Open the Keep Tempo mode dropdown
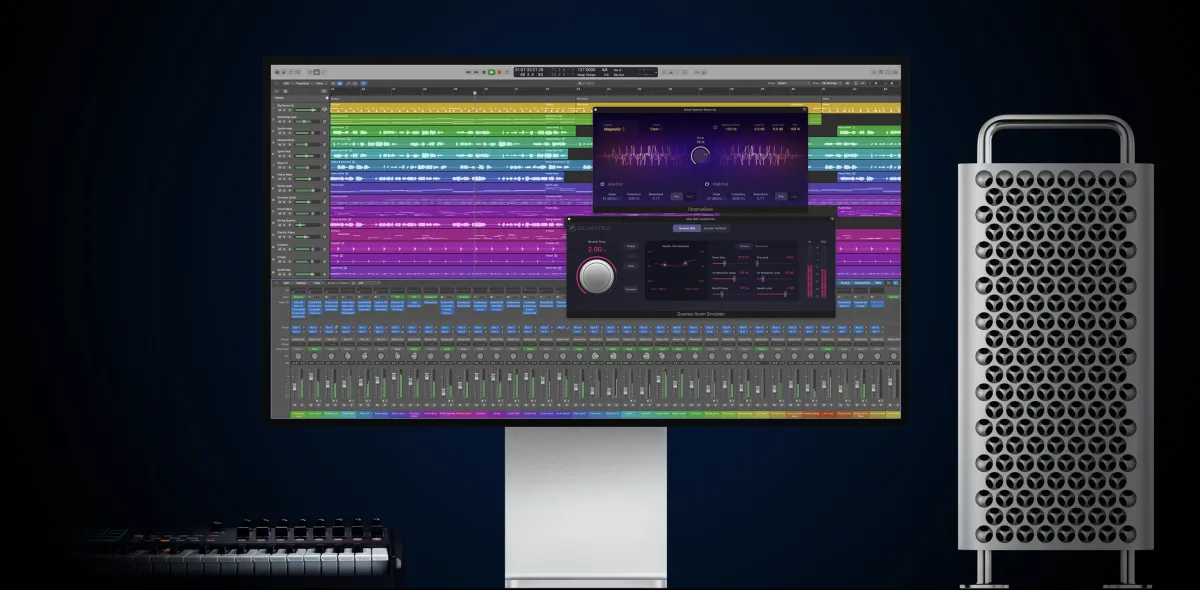Screen dimensions: 1200x590 click(587, 75)
